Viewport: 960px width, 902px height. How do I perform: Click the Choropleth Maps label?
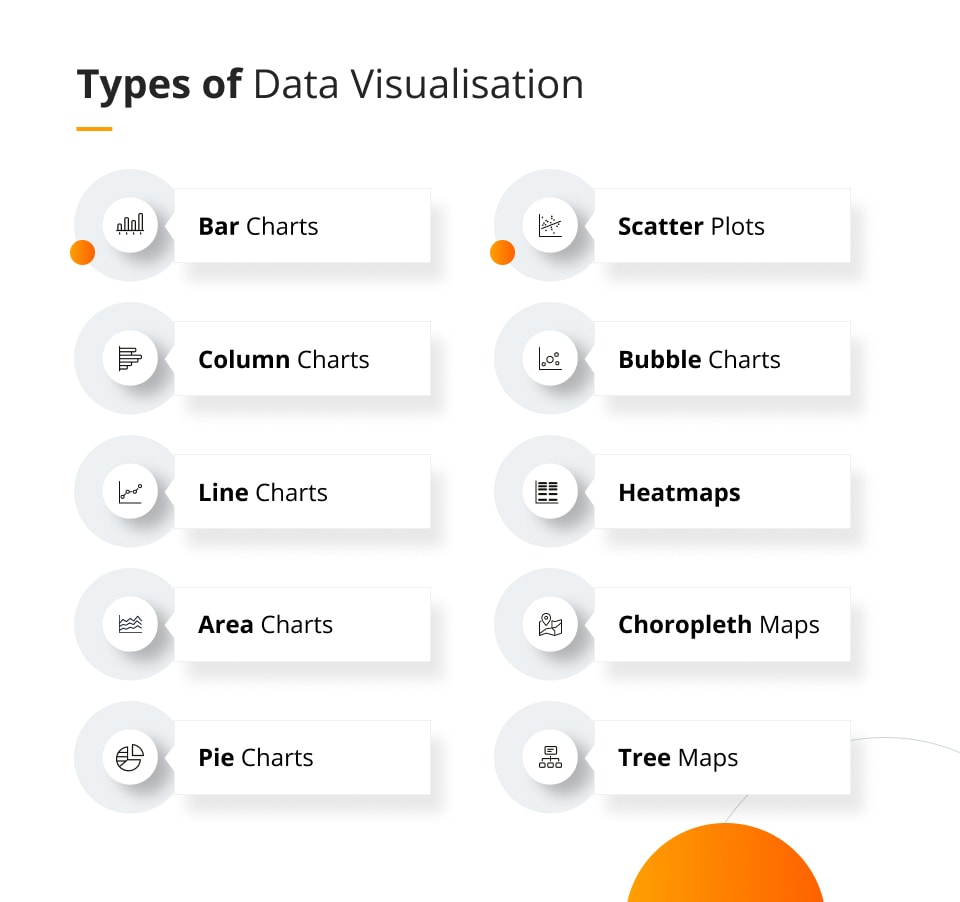click(x=719, y=625)
